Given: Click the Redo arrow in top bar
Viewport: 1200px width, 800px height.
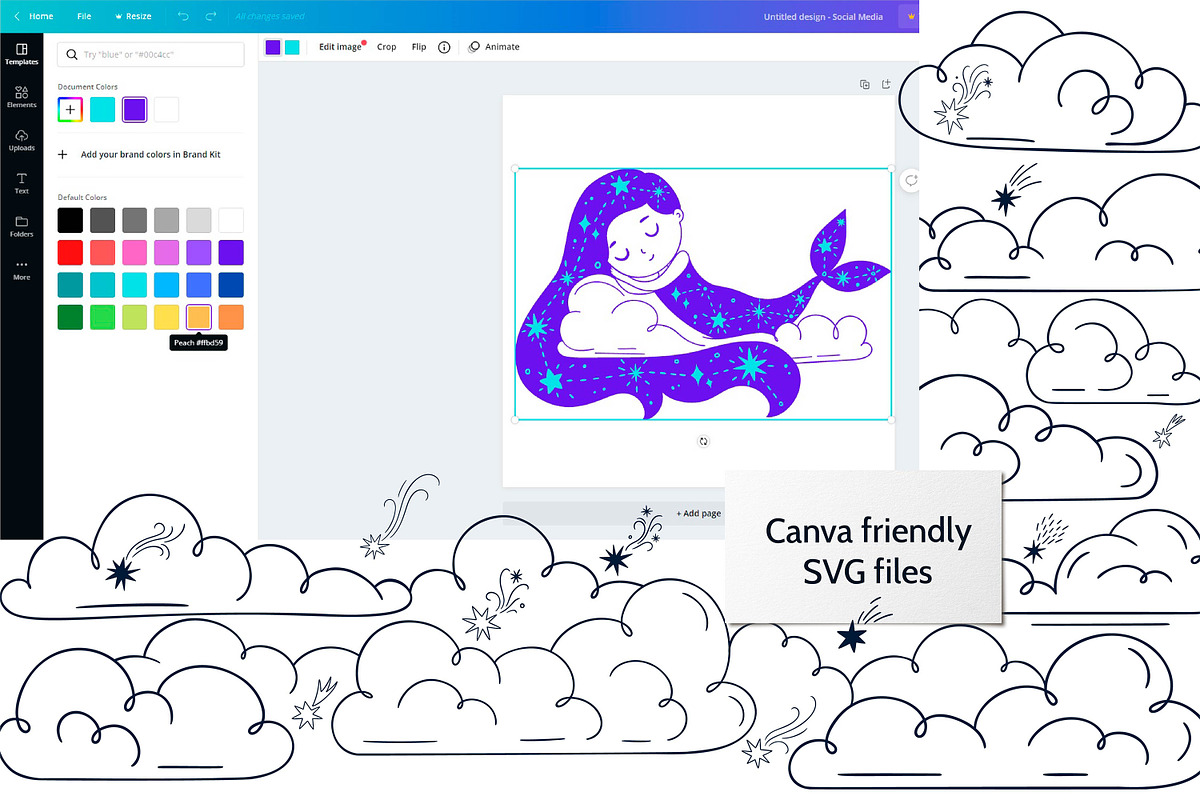Looking at the screenshot, I should click(x=210, y=16).
